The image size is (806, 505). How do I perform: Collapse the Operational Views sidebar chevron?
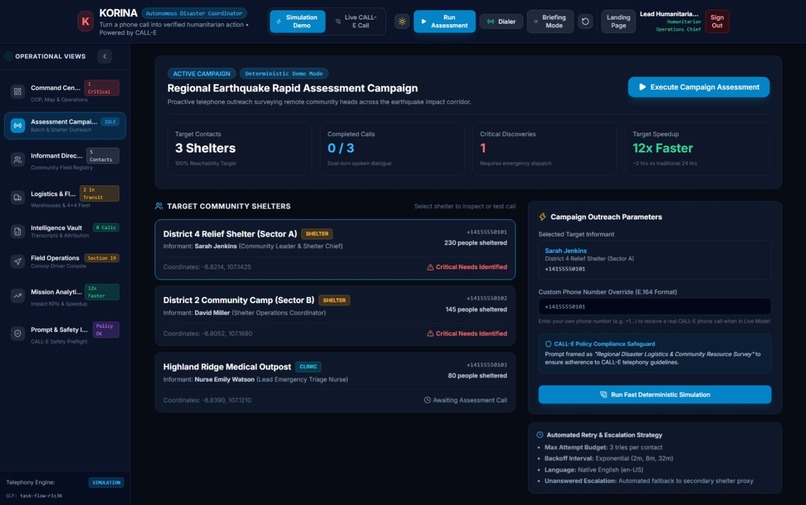pos(105,56)
